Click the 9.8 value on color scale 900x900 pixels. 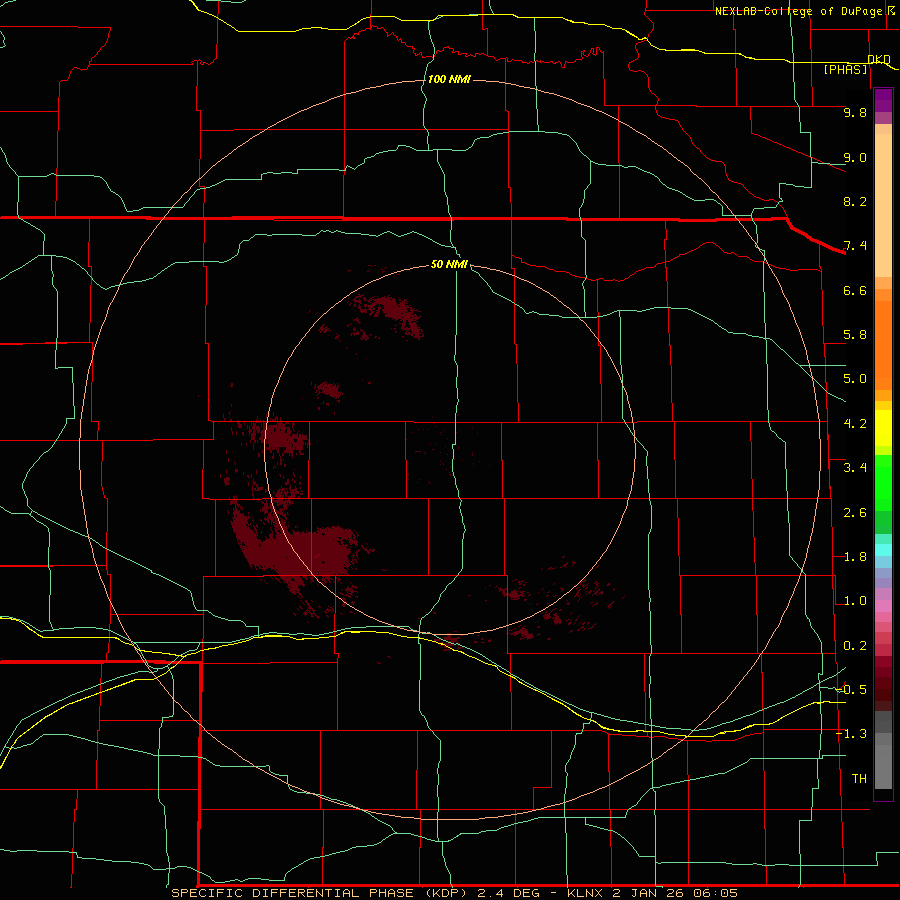pyautogui.click(x=855, y=112)
